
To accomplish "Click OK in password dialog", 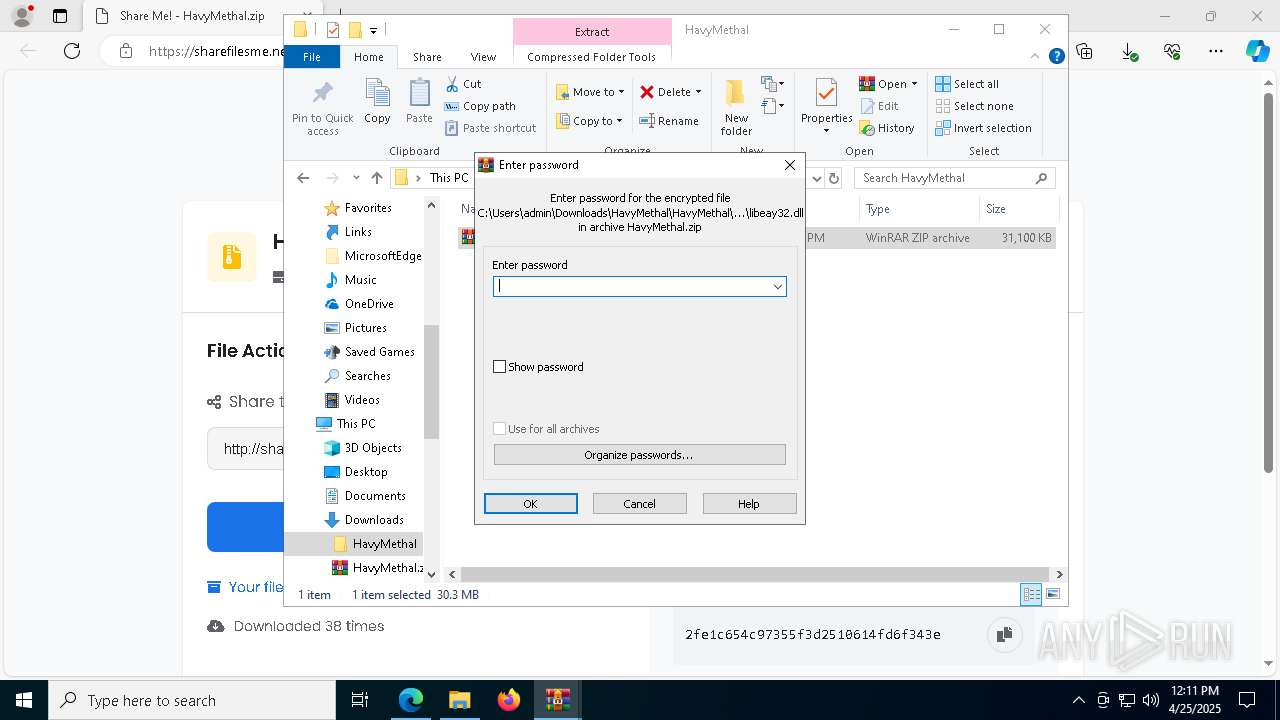I will point(530,504).
